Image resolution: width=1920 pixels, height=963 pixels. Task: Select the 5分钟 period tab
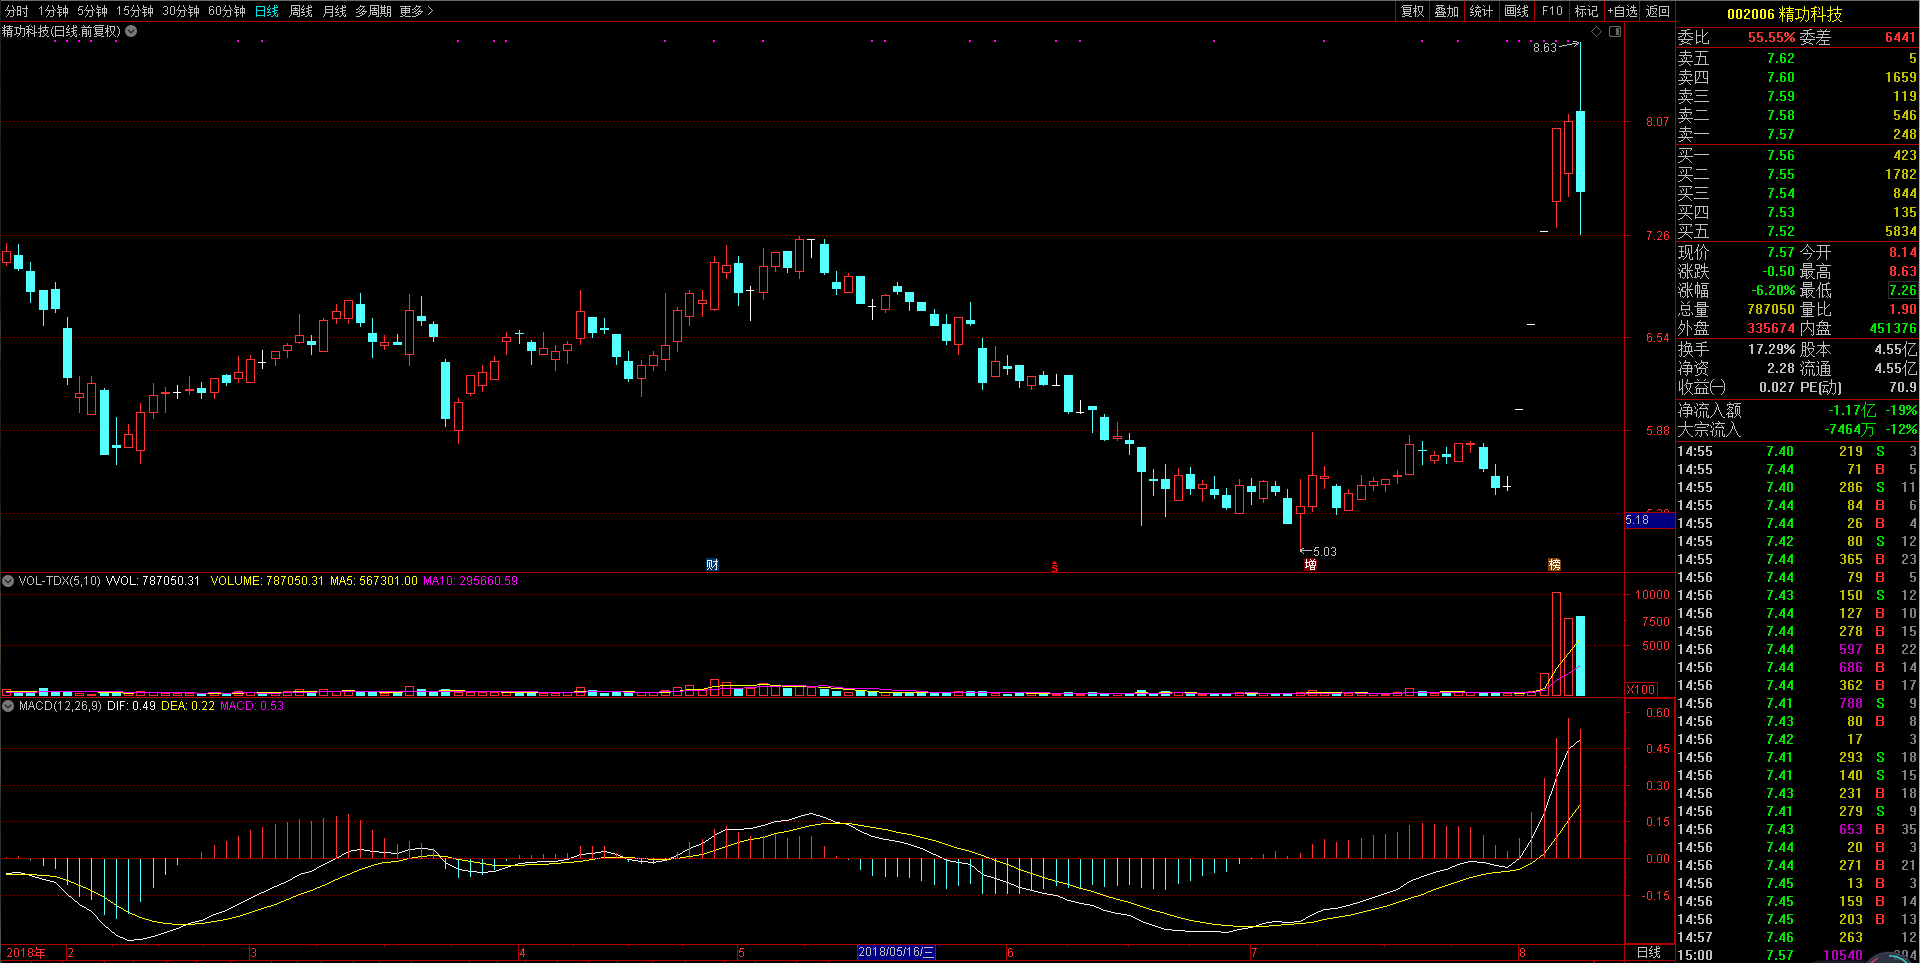[92, 11]
